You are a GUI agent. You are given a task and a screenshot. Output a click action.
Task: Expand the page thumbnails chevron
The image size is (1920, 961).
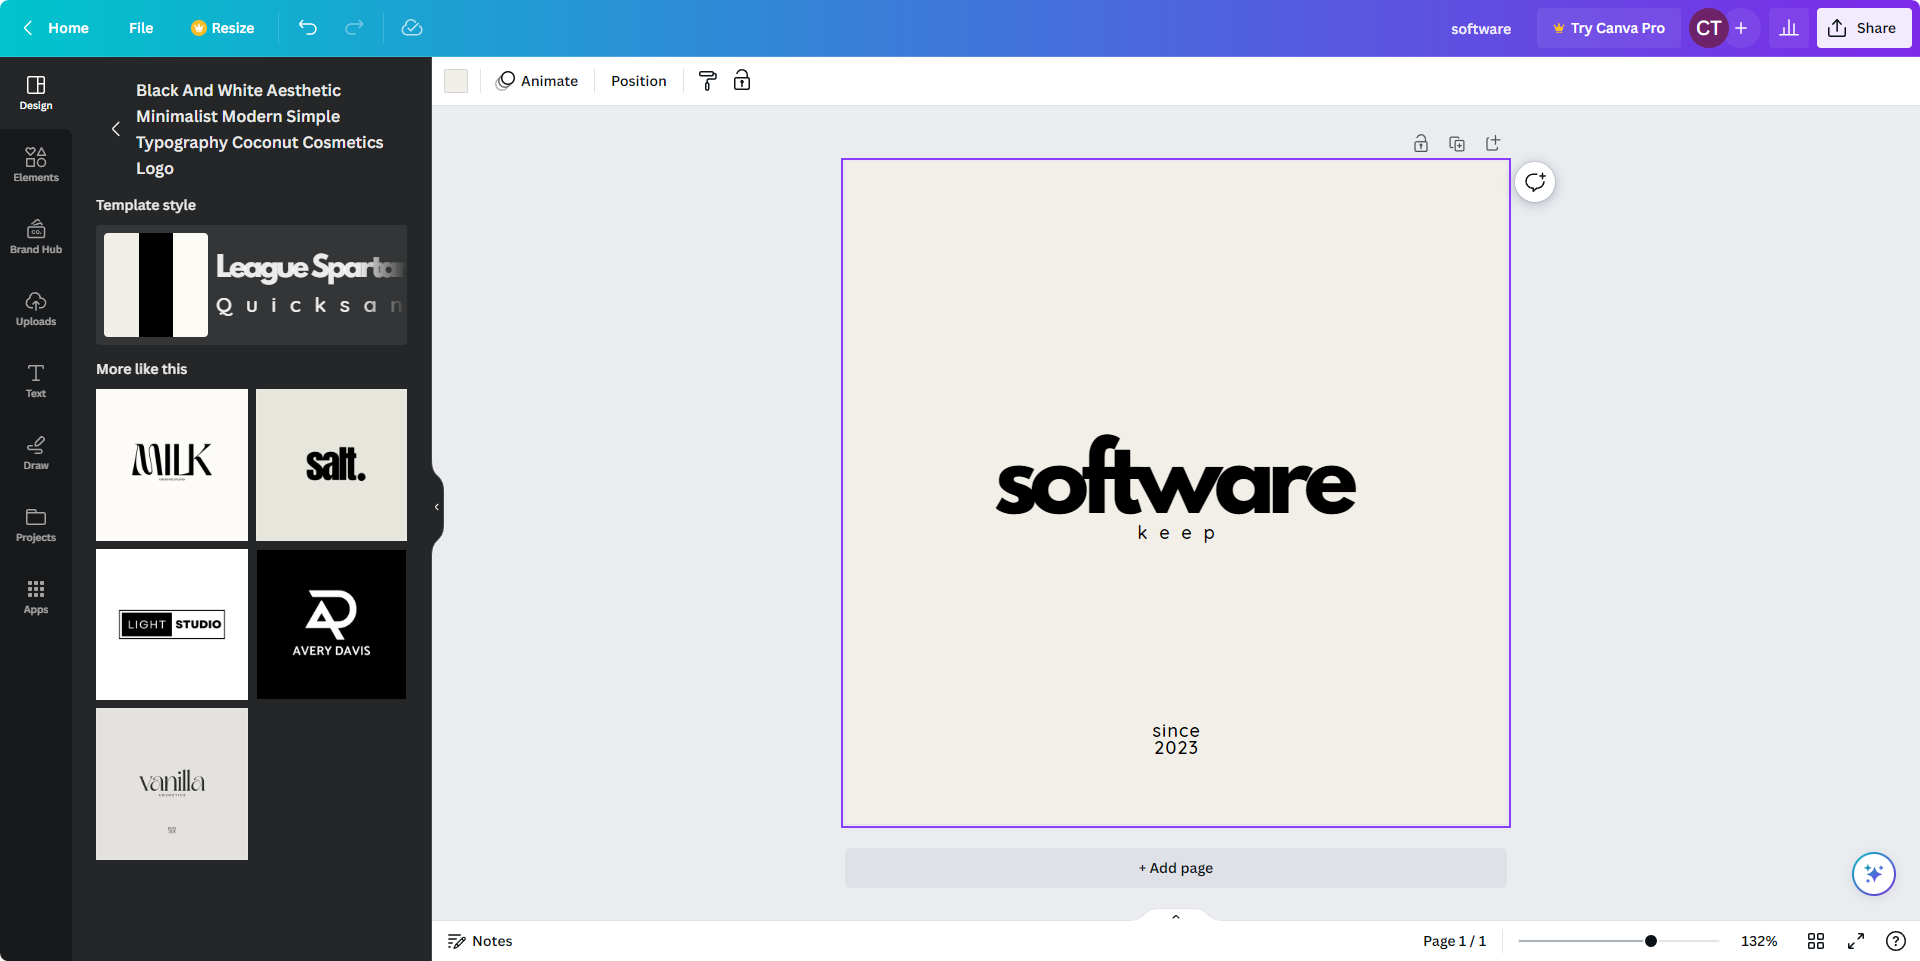tap(1176, 916)
